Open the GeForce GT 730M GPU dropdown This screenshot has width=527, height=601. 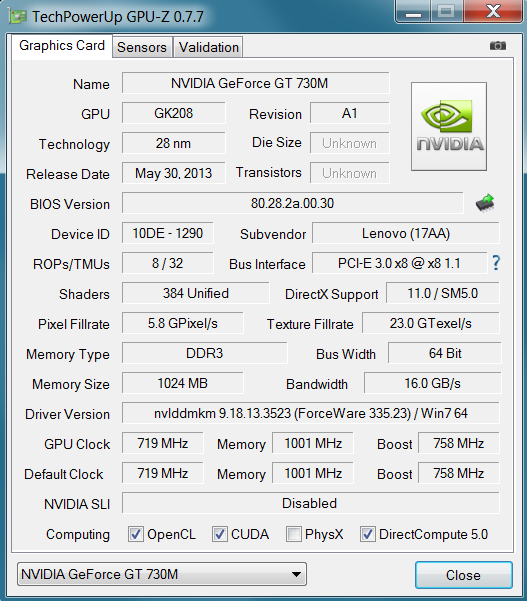[162, 574]
